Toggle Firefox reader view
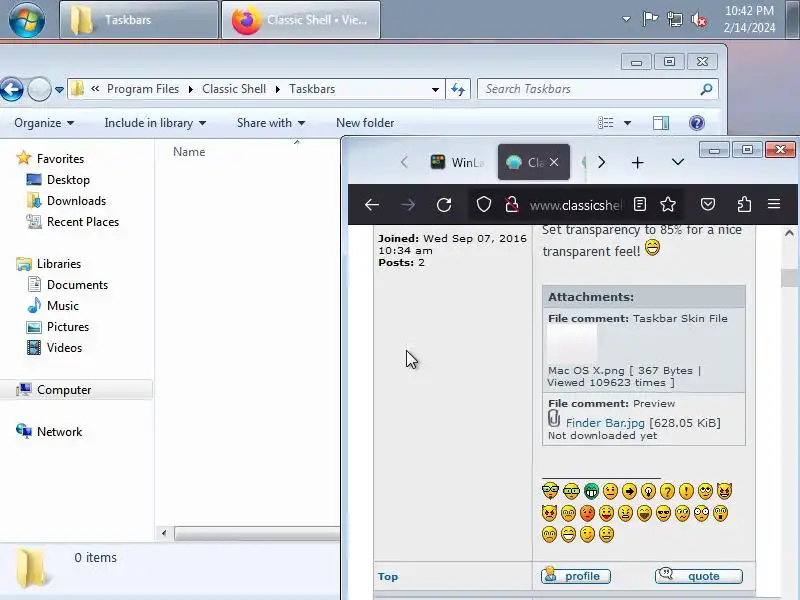Image resolution: width=800 pixels, height=600 pixels. point(640,205)
